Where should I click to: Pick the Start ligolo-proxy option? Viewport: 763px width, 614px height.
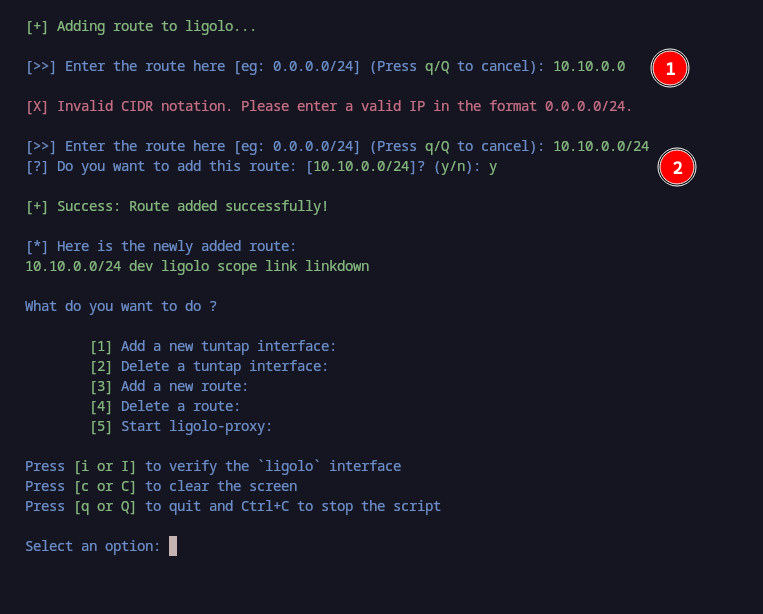(181, 426)
